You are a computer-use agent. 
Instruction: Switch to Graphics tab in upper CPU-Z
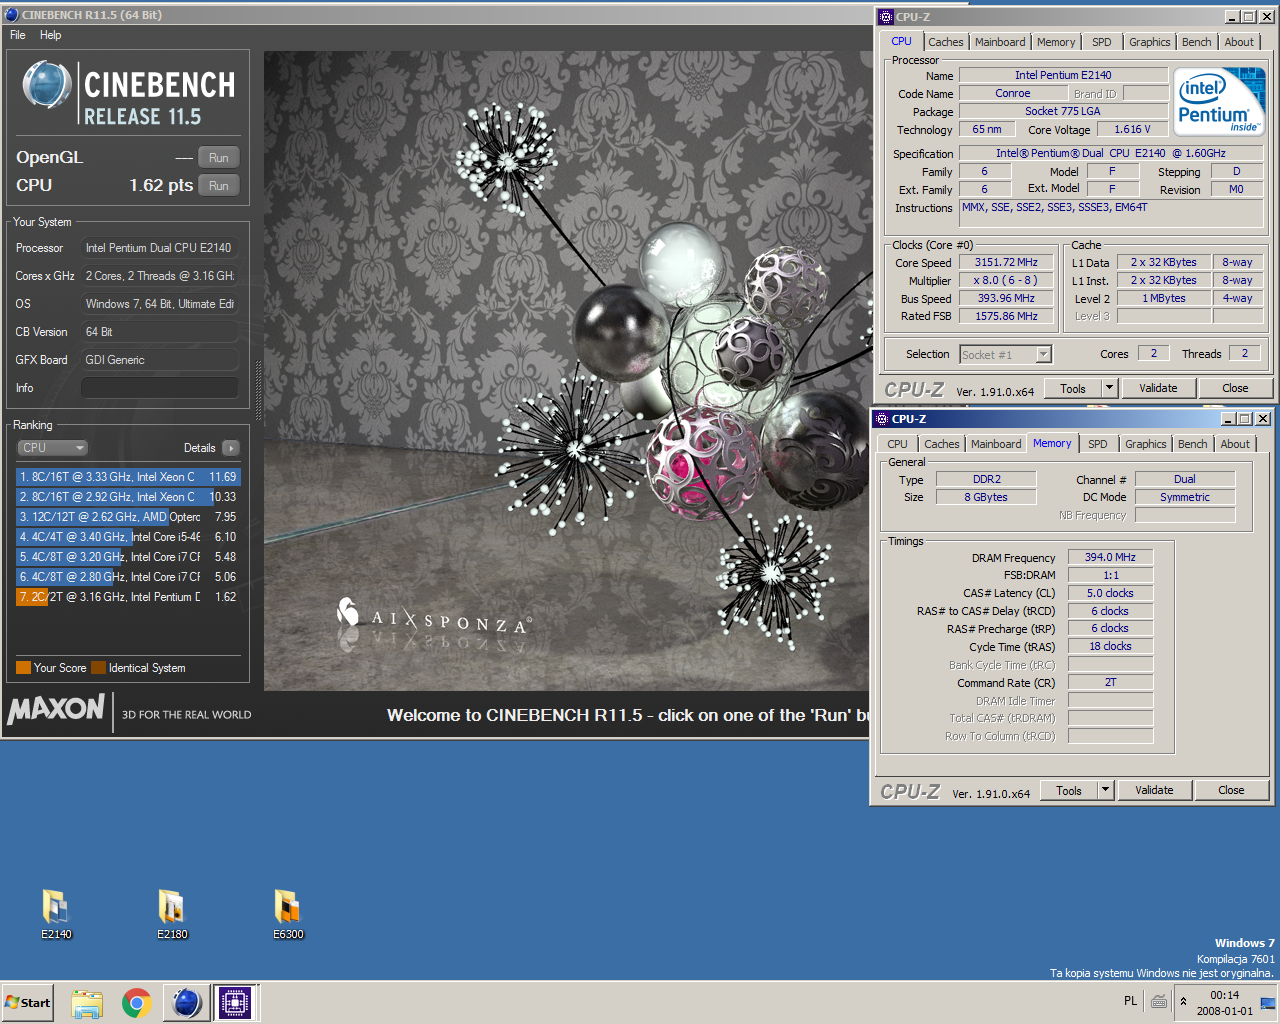[x=1149, y=42]
